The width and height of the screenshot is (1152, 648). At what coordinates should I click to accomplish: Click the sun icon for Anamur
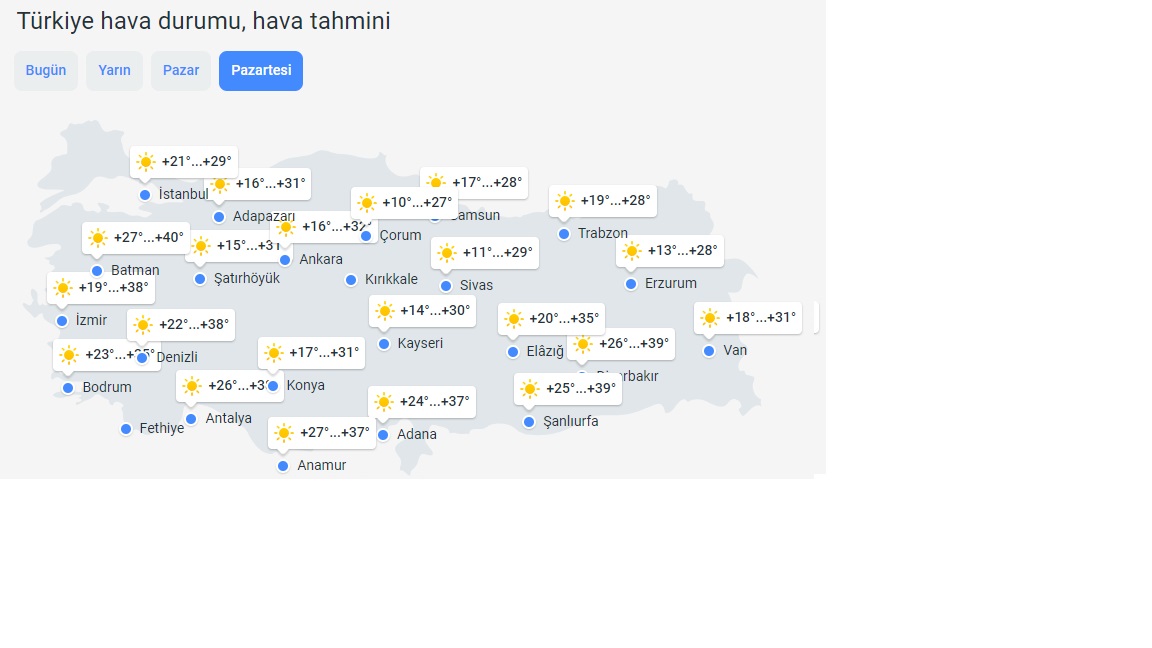click(284, 433)
